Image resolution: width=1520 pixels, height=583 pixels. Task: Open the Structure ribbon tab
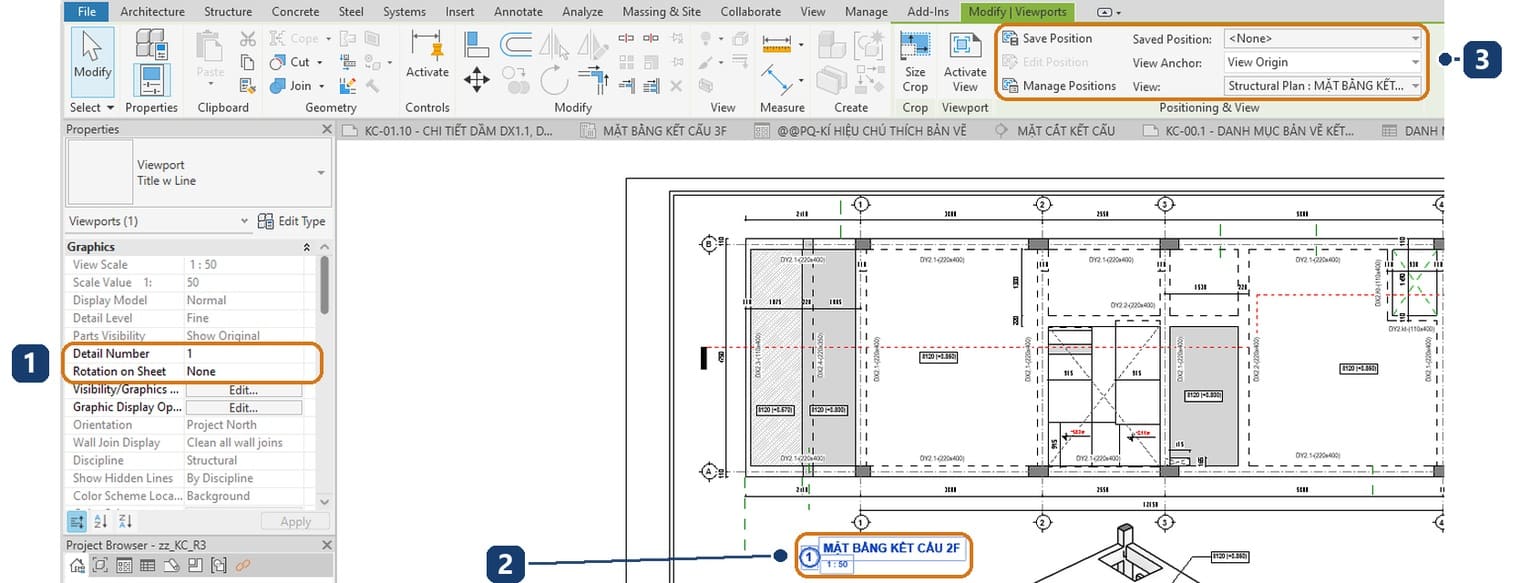click(x=228, y=12)
